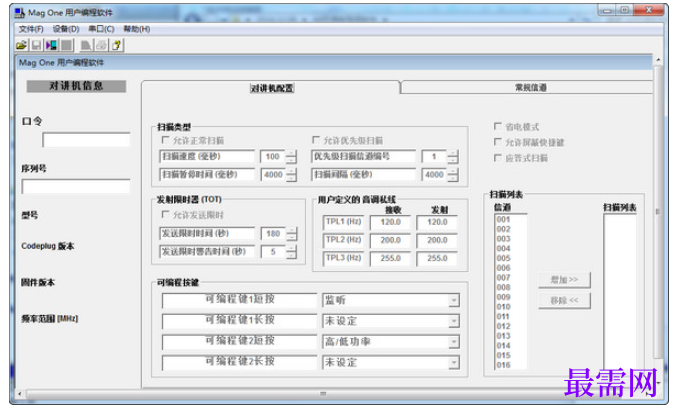
Task: Decrease 扫描暂停时间 value with down arrow
Action: coord(291,178)
